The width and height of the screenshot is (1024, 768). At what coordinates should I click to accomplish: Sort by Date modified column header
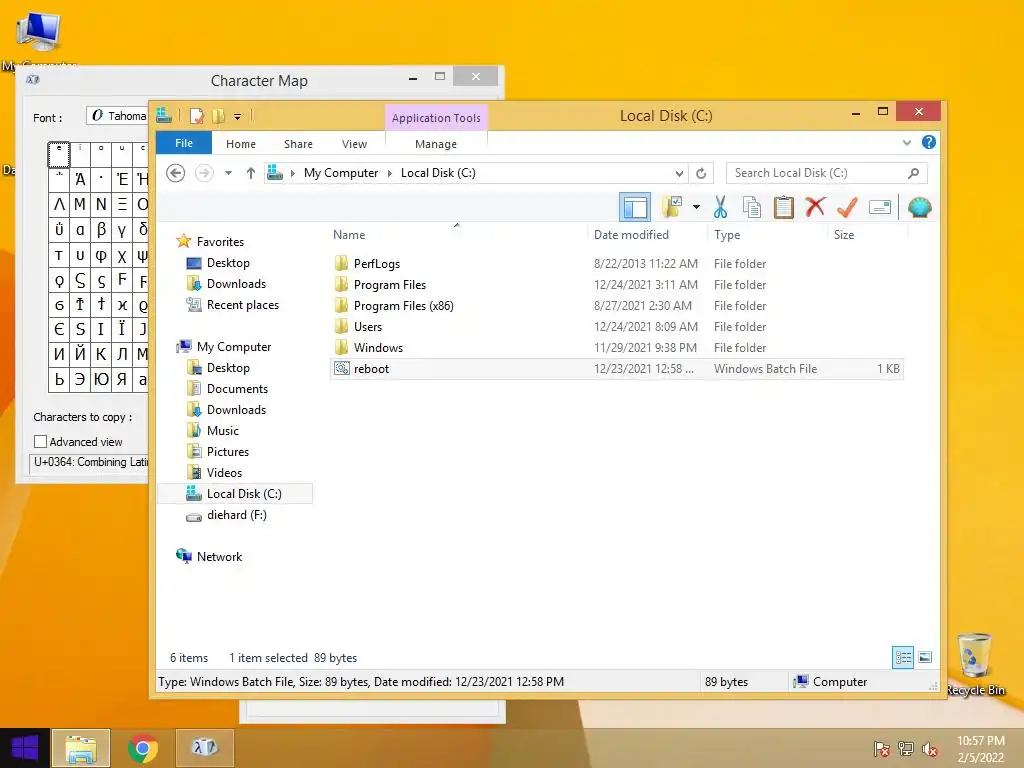632,234
